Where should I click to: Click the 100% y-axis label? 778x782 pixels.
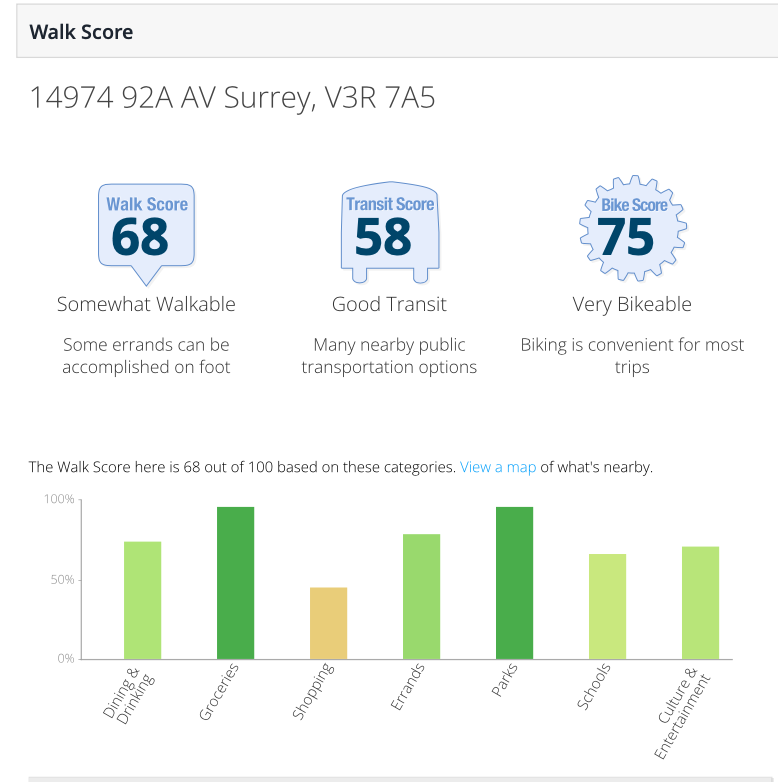[x=59, y=499]
